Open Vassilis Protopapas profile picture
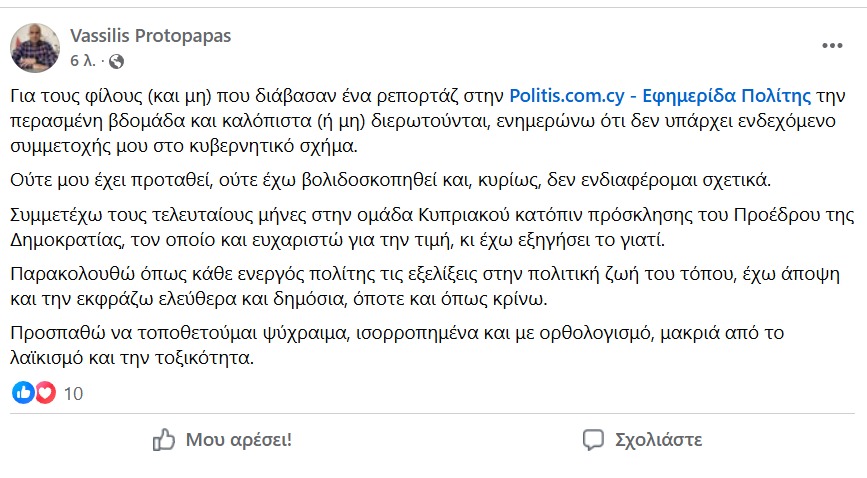 tap(35, 48)
